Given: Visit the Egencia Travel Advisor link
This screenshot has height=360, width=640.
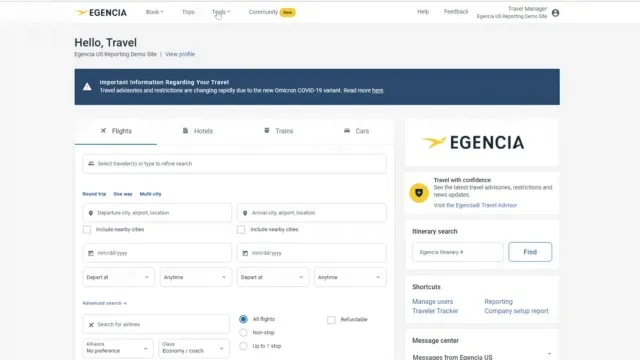Looking at the screenshot, I should [x=475, y=205].
